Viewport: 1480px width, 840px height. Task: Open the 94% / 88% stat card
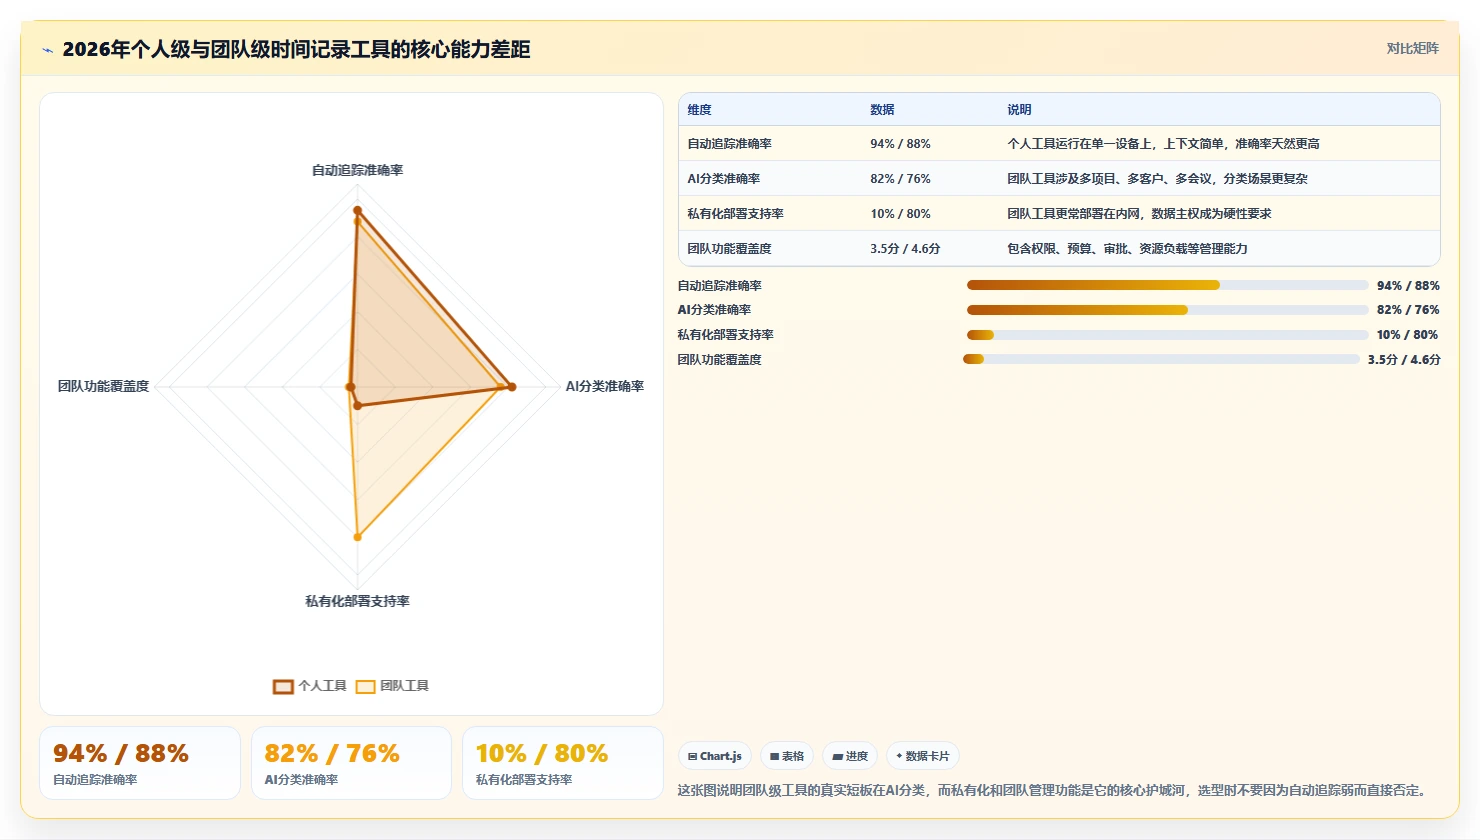(140, 763)
